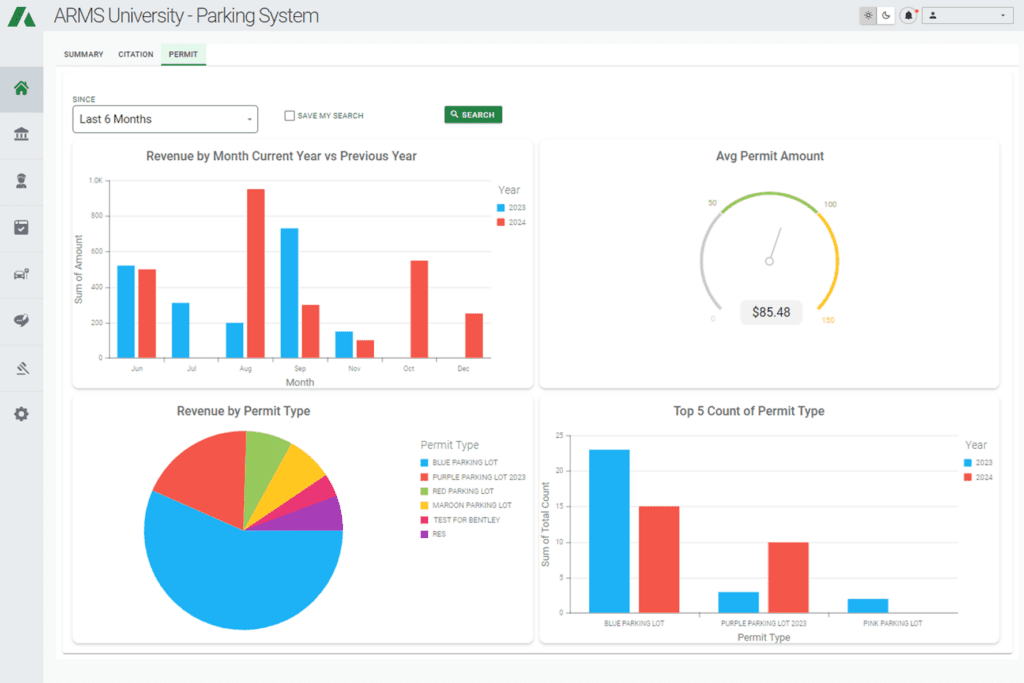Open the Home dashboard sidebar icon
1024x683 pixels.
point(21,88)
